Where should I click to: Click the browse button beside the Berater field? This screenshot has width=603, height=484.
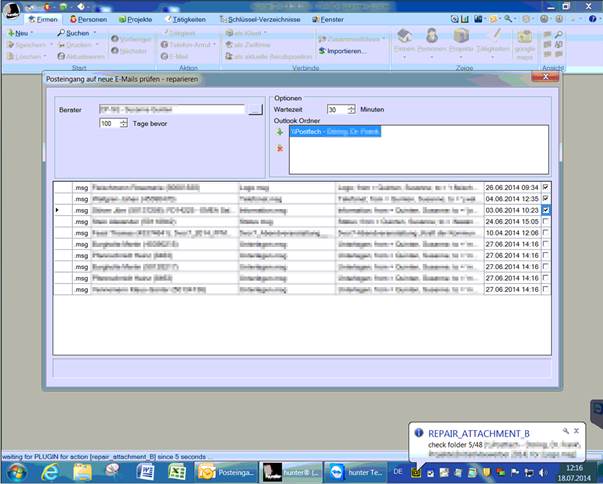(x=254, y=109)
